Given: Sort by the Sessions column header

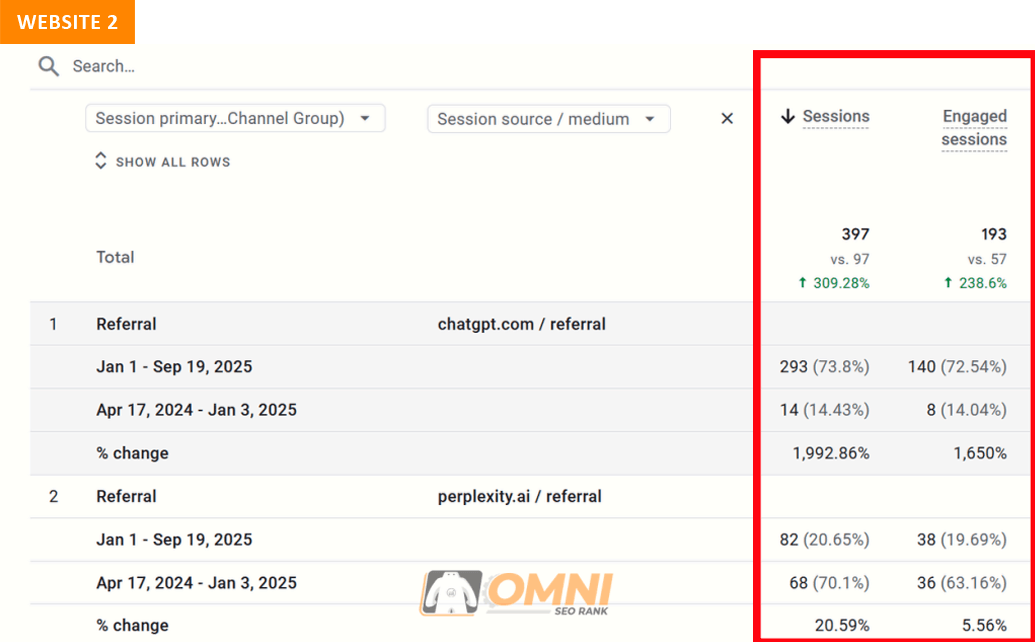Looking at the screenshot, I should pos(836,117).
